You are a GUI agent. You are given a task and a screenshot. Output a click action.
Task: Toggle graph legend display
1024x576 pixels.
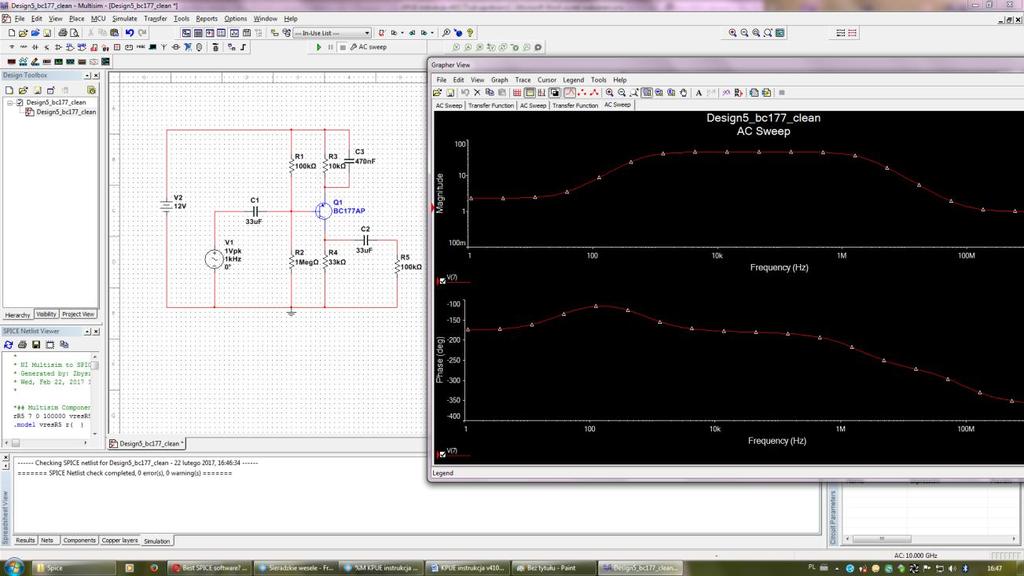click(x=529, y=93)
